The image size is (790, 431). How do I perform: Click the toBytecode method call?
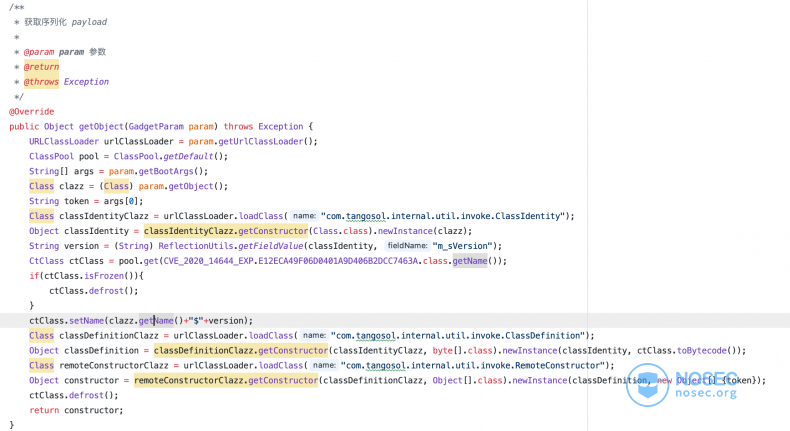tap(702, 350)
